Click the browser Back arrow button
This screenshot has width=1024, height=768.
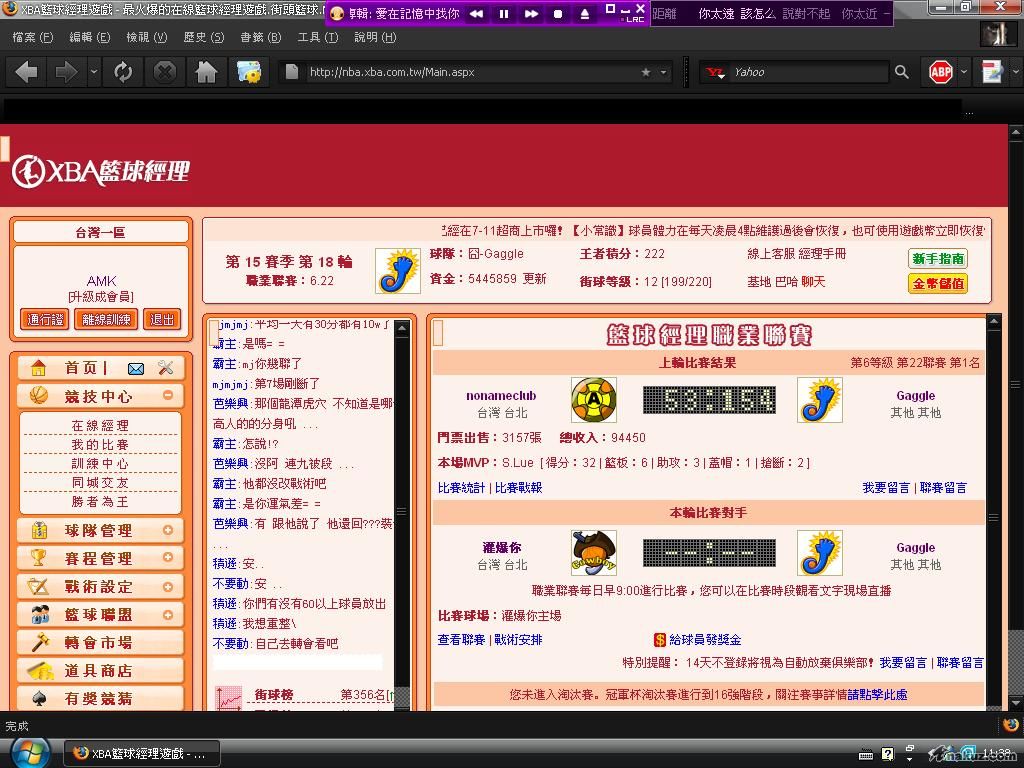click(27, 72)
